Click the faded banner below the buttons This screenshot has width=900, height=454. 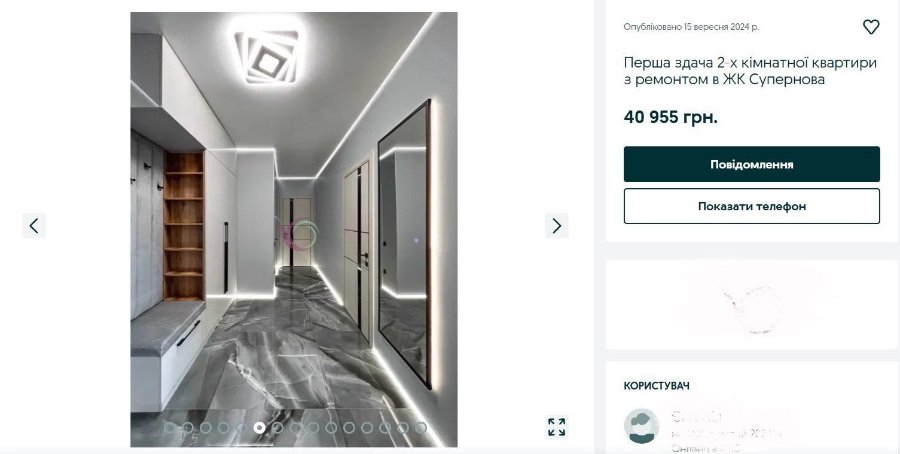(x=751, y=304)
